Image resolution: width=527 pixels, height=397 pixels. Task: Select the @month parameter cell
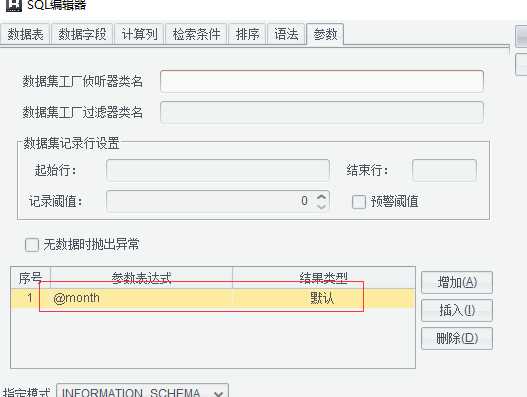(141, 298)
